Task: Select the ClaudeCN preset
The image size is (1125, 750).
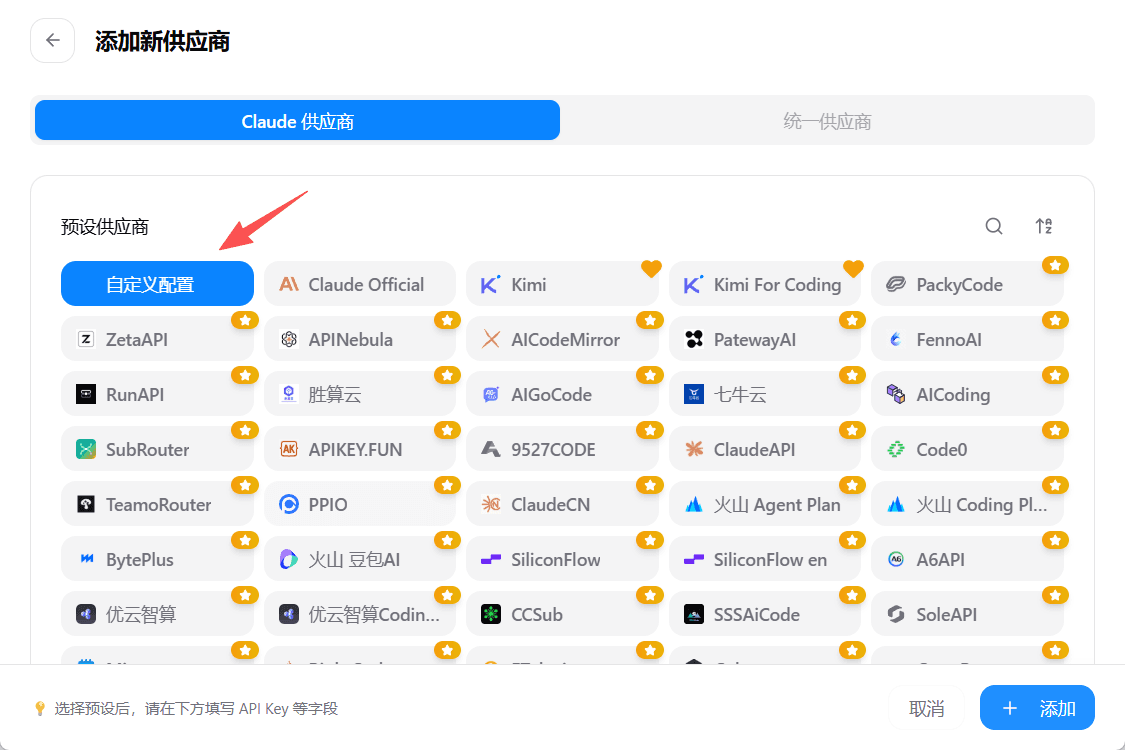Action: point(562,505)
